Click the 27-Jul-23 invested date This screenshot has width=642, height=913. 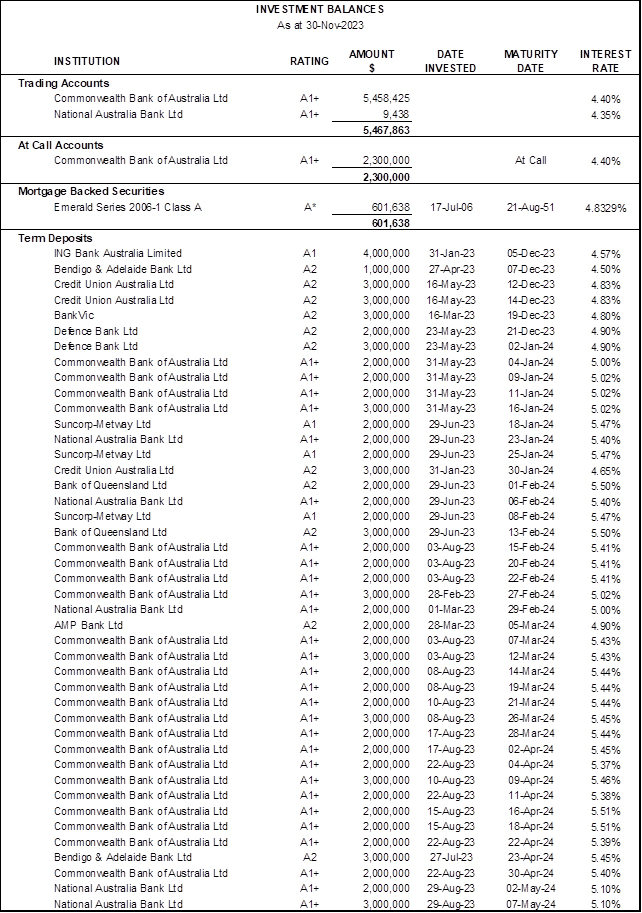(x=451, y=857)
